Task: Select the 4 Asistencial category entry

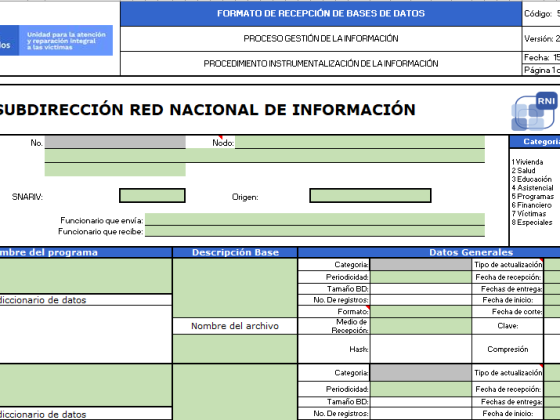Action: point(532,188)
